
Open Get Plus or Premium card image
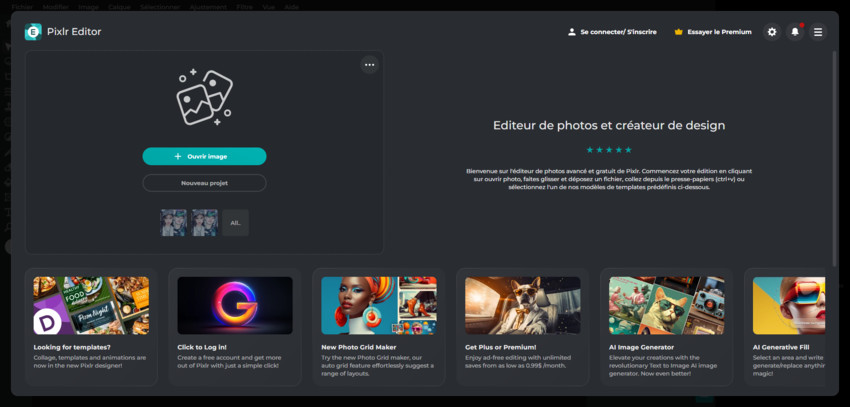(523, 306)
